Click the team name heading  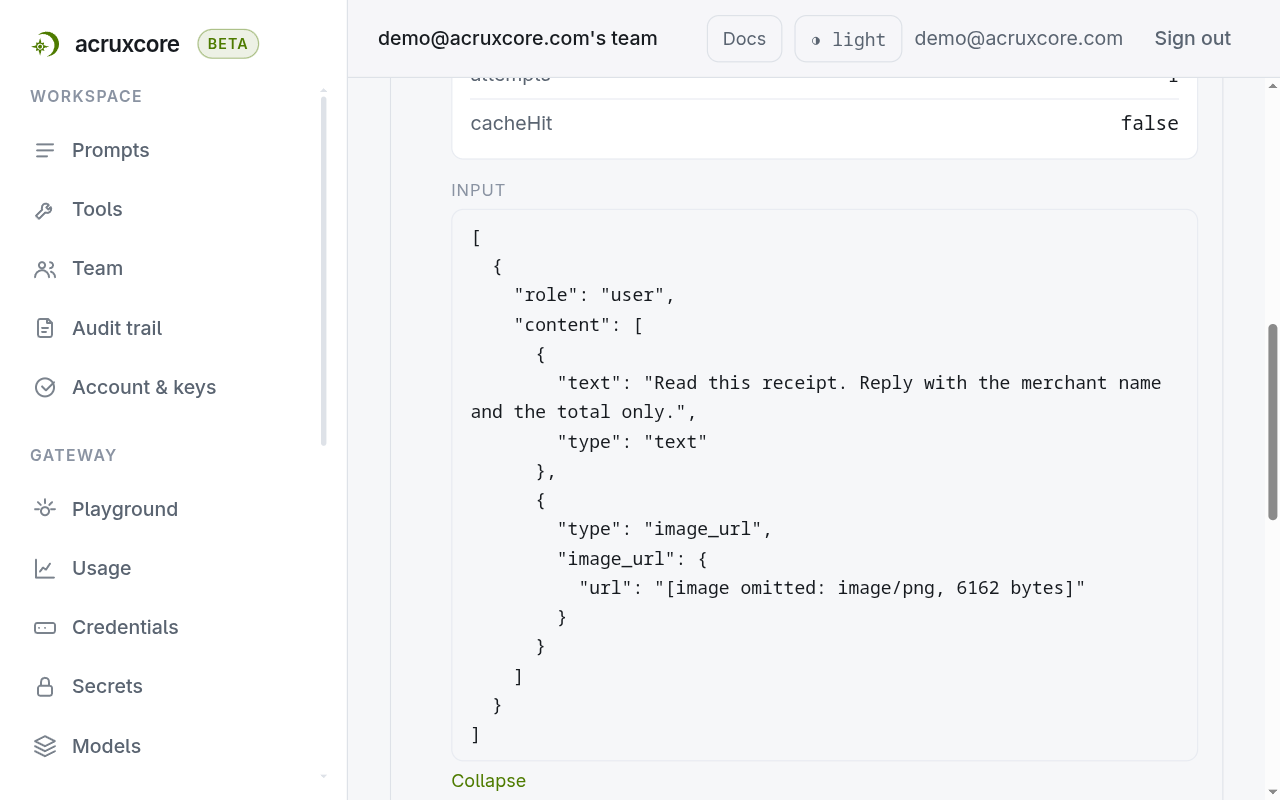[x=518, y=39]
